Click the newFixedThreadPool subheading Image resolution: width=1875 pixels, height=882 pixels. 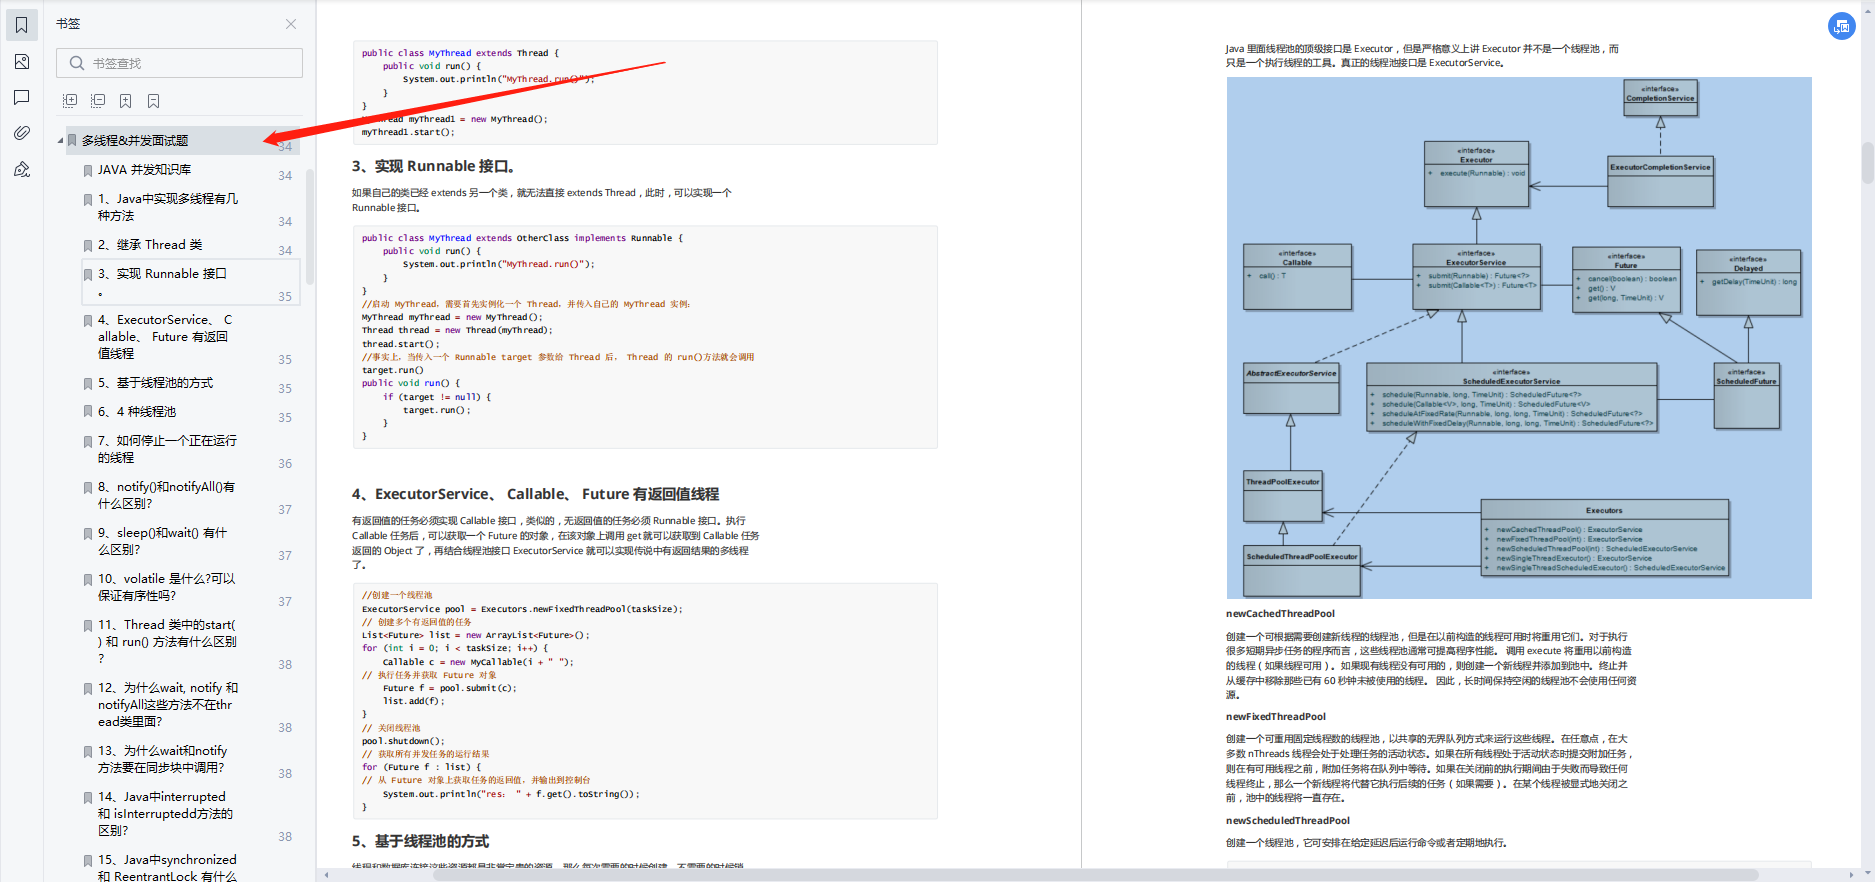point(1276,717)
